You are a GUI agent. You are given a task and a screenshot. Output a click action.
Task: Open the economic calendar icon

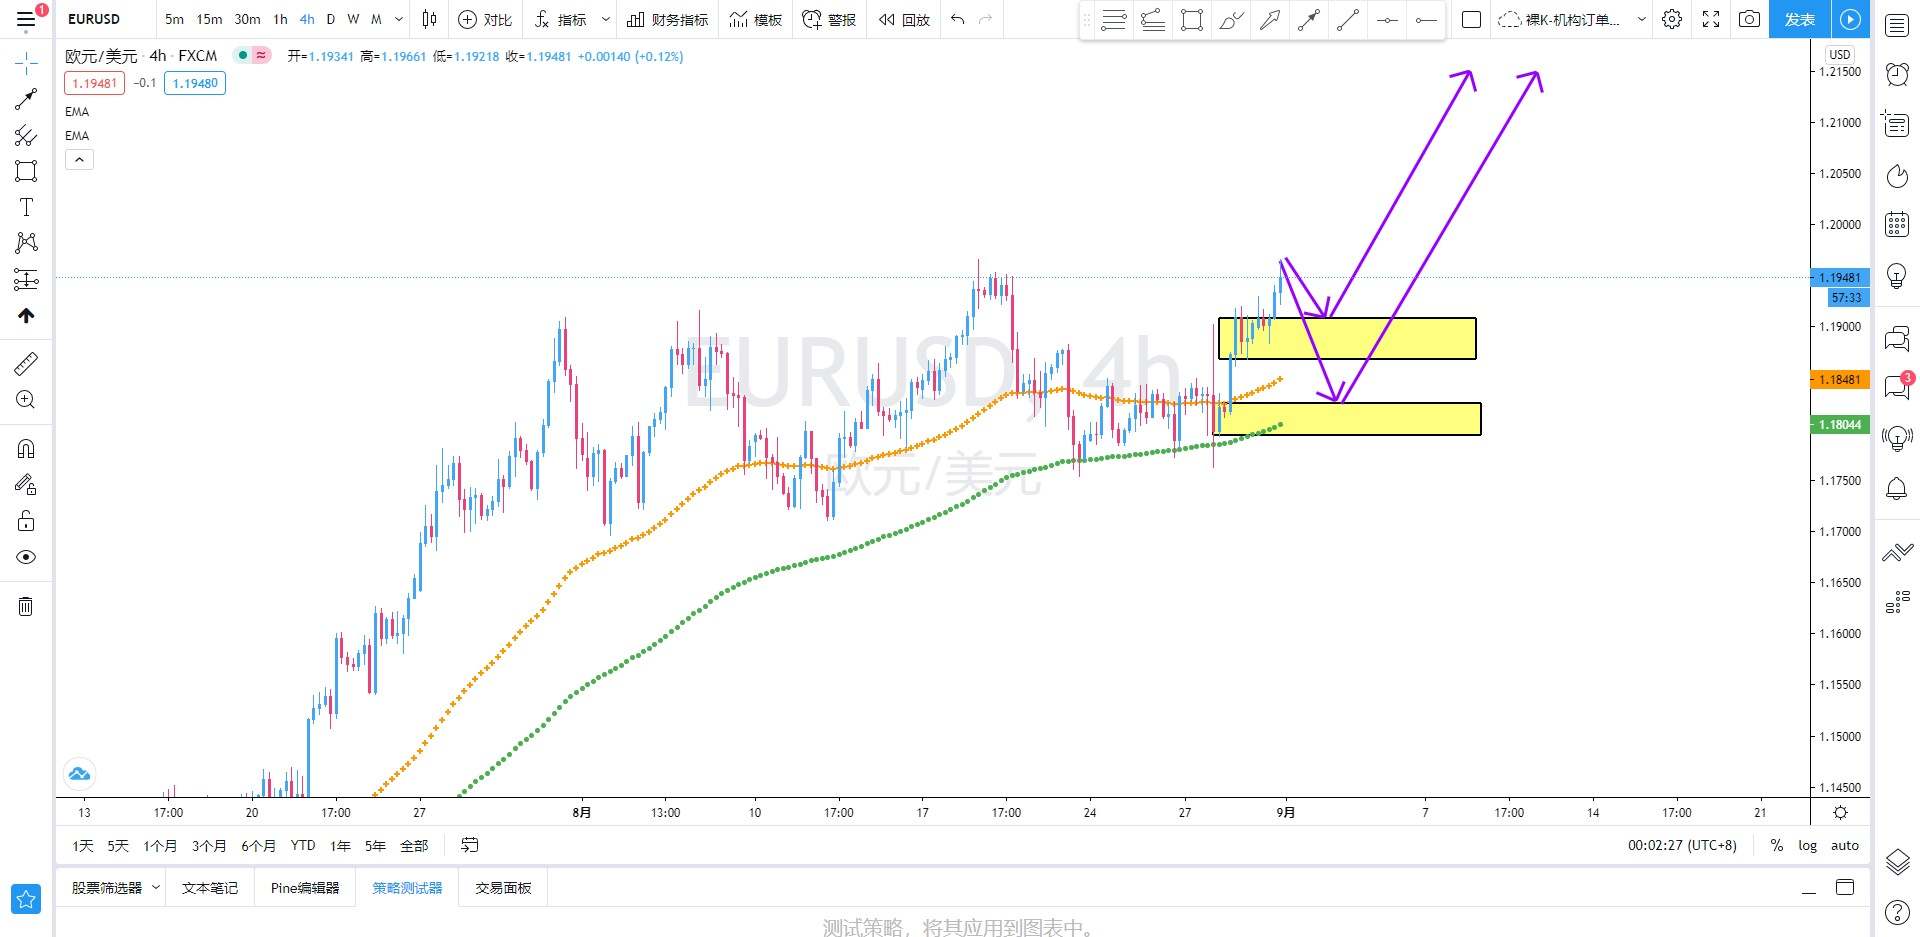[1897, 224]
